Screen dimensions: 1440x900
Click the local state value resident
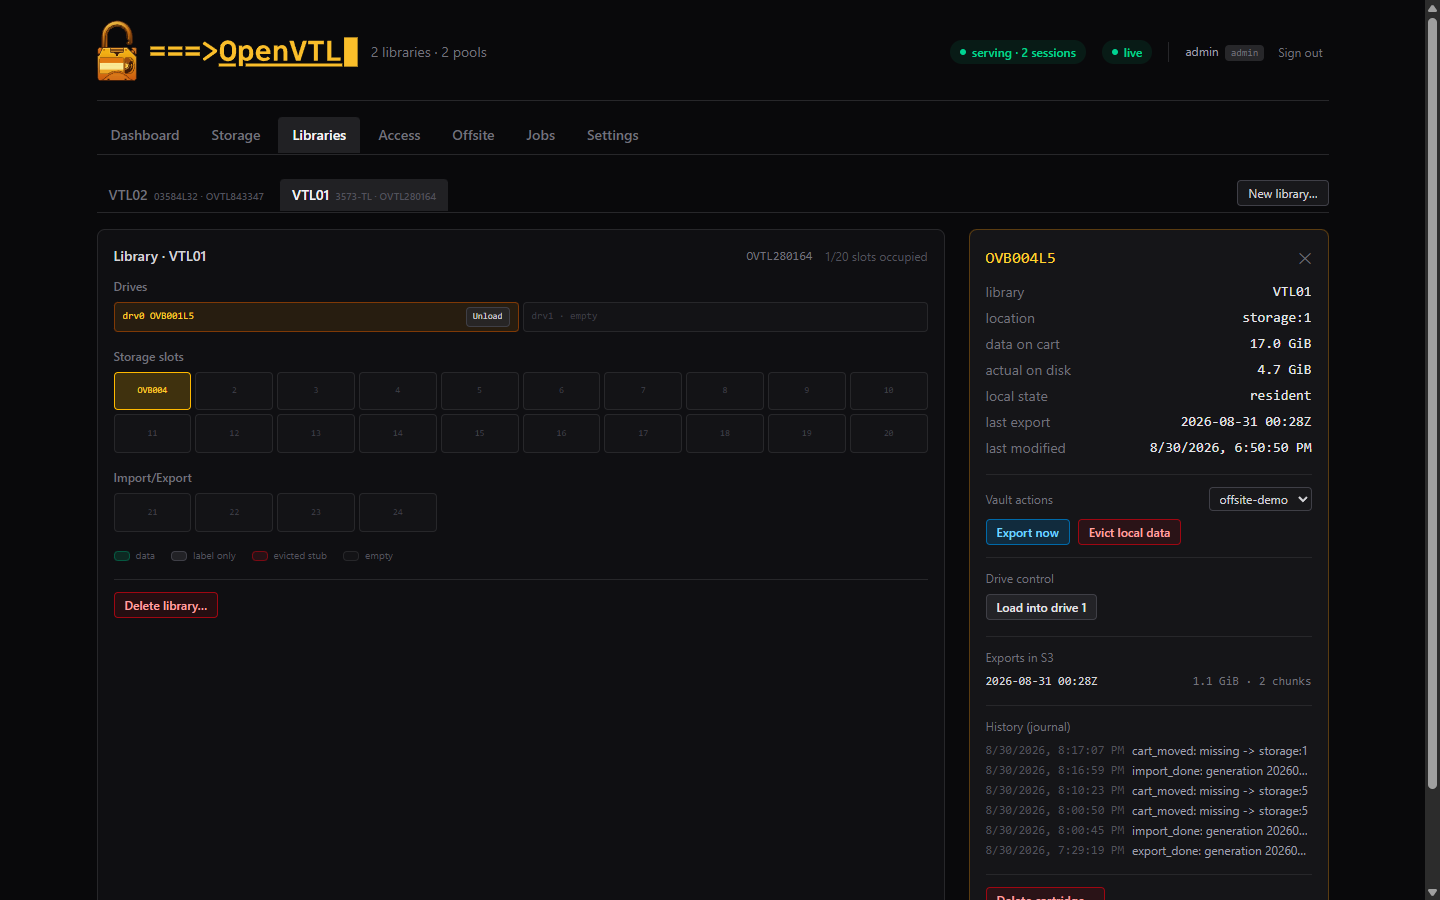click(x=1281, y=396)
